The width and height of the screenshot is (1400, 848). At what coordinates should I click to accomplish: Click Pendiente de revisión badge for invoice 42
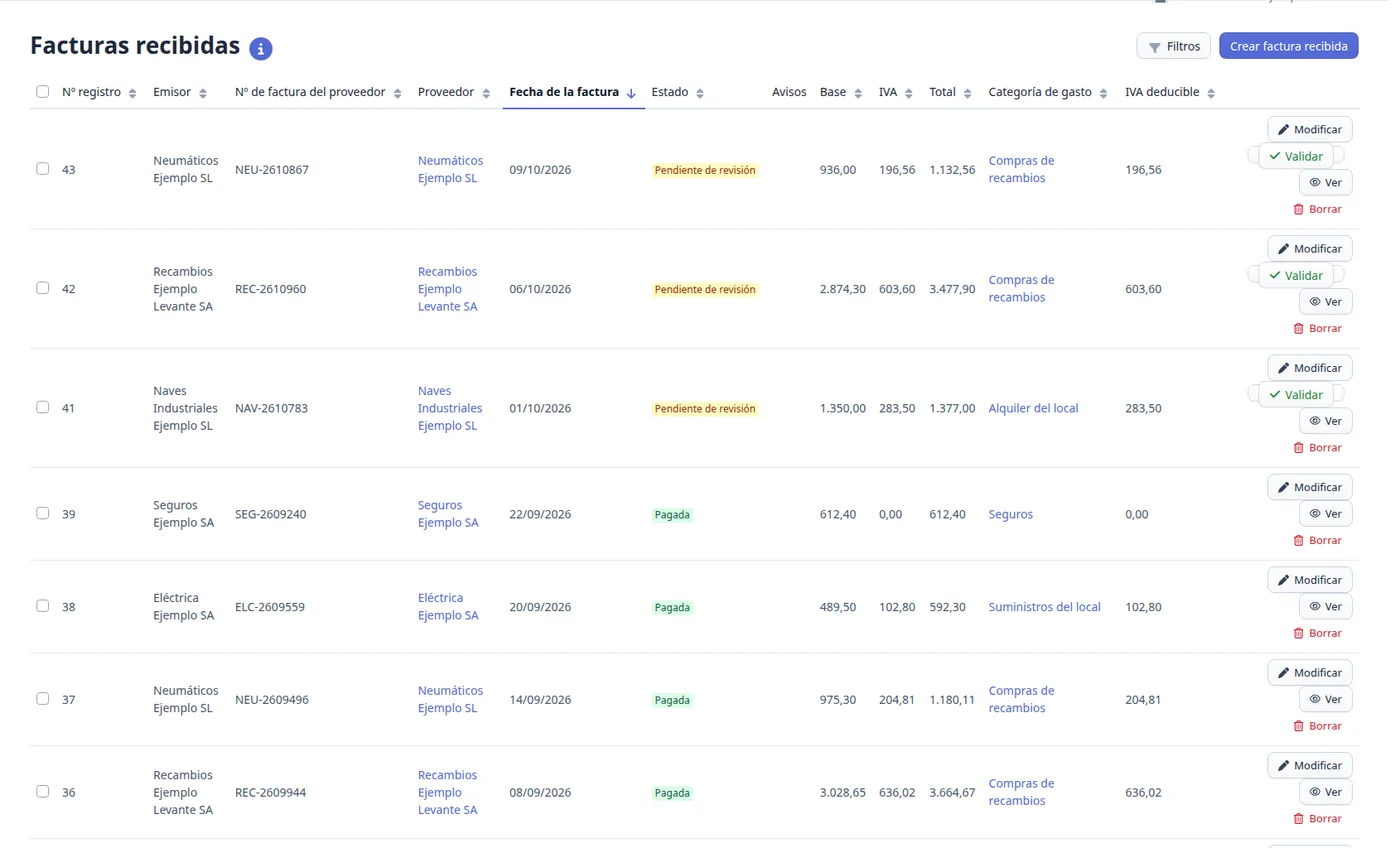705,289
